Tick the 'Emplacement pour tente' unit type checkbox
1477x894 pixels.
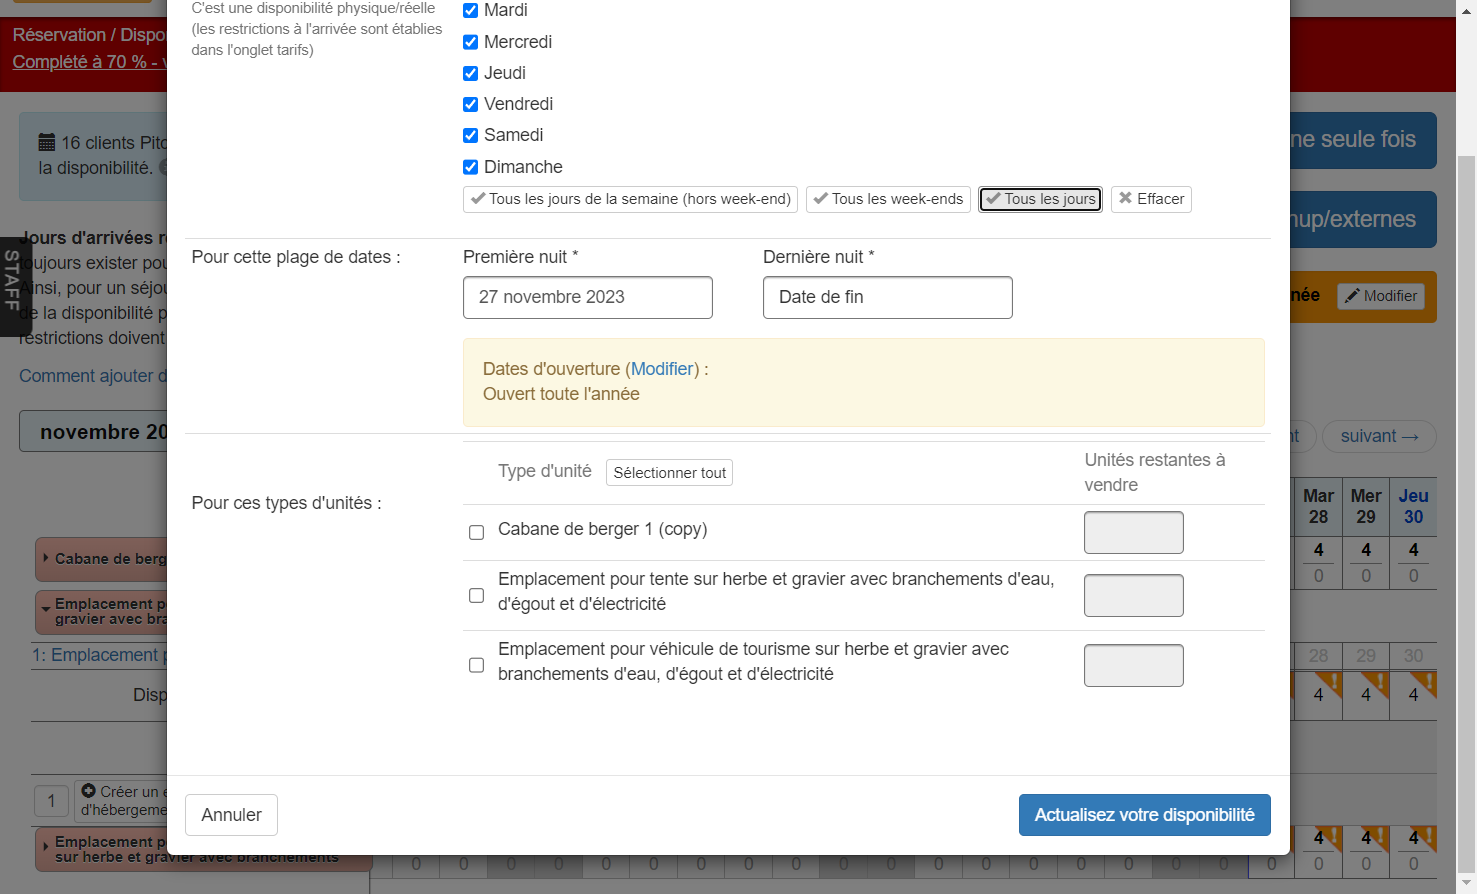point(477,595)
